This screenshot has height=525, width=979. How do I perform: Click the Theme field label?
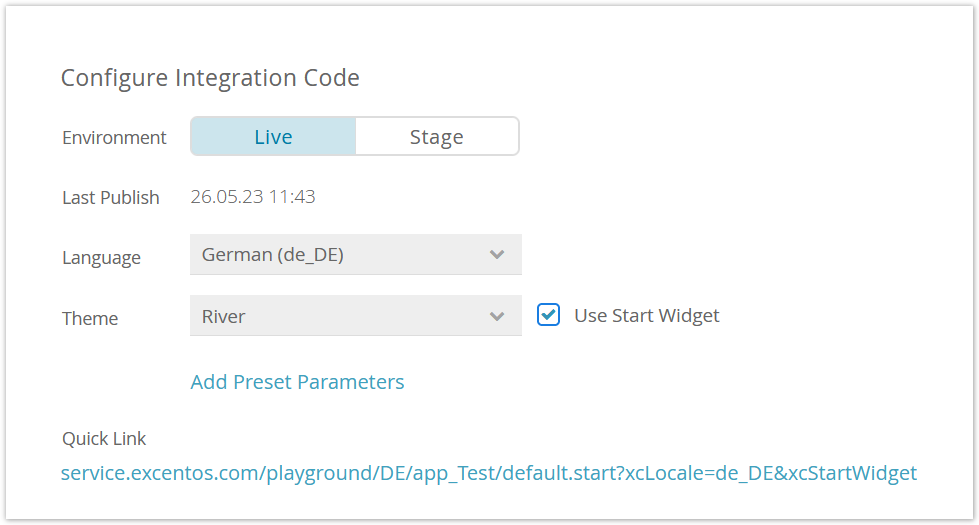click(x=90, y=318)
